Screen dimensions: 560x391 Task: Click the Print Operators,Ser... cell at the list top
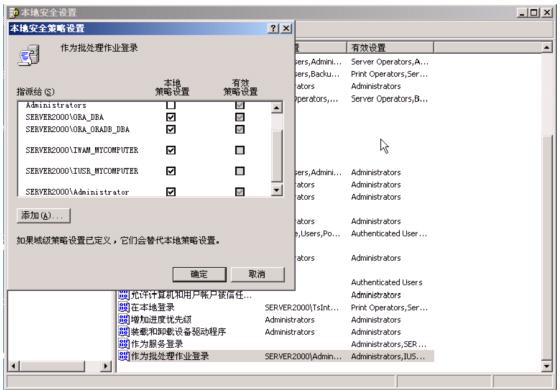pos(389,74)
